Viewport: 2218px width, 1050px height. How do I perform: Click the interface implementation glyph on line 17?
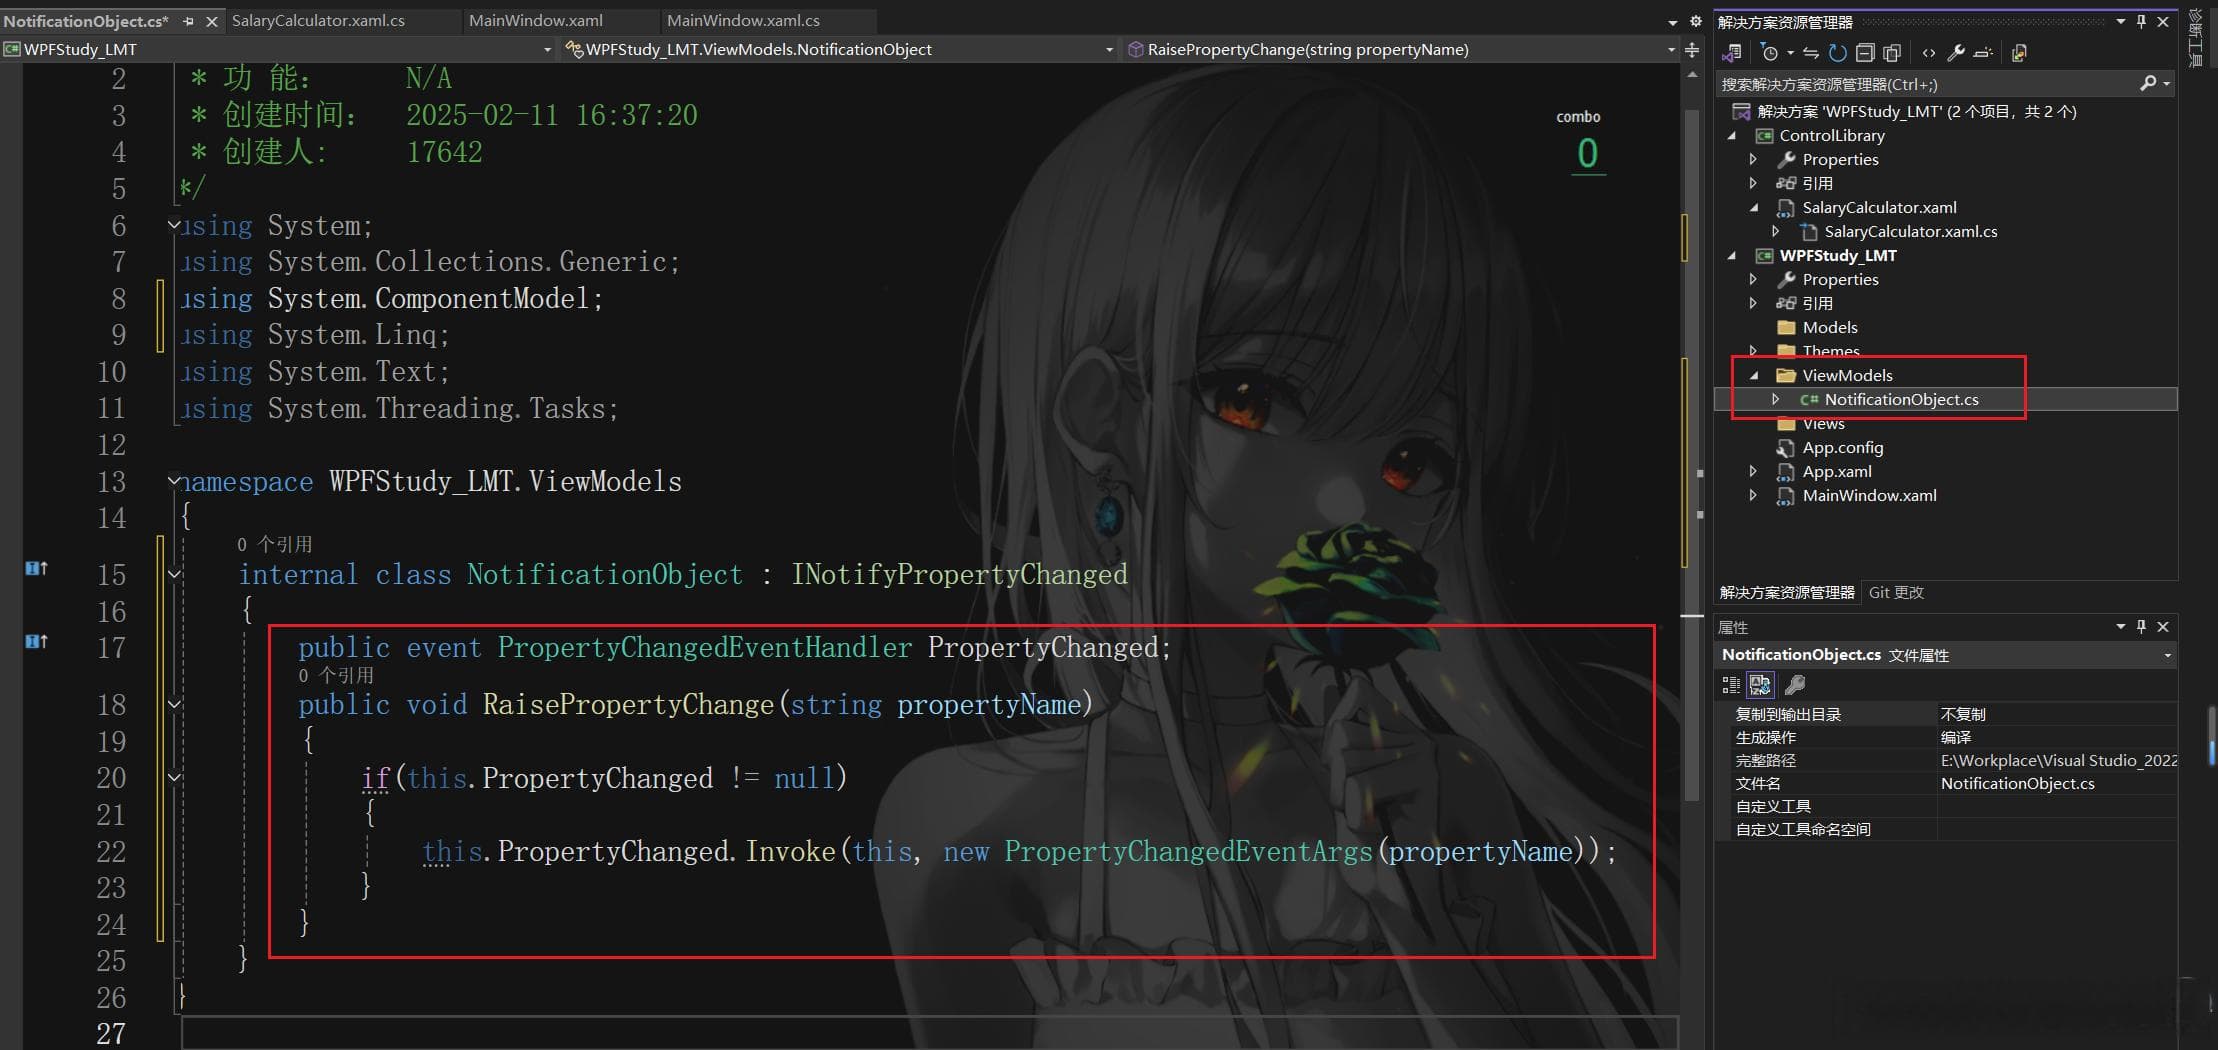coord(36,641)
